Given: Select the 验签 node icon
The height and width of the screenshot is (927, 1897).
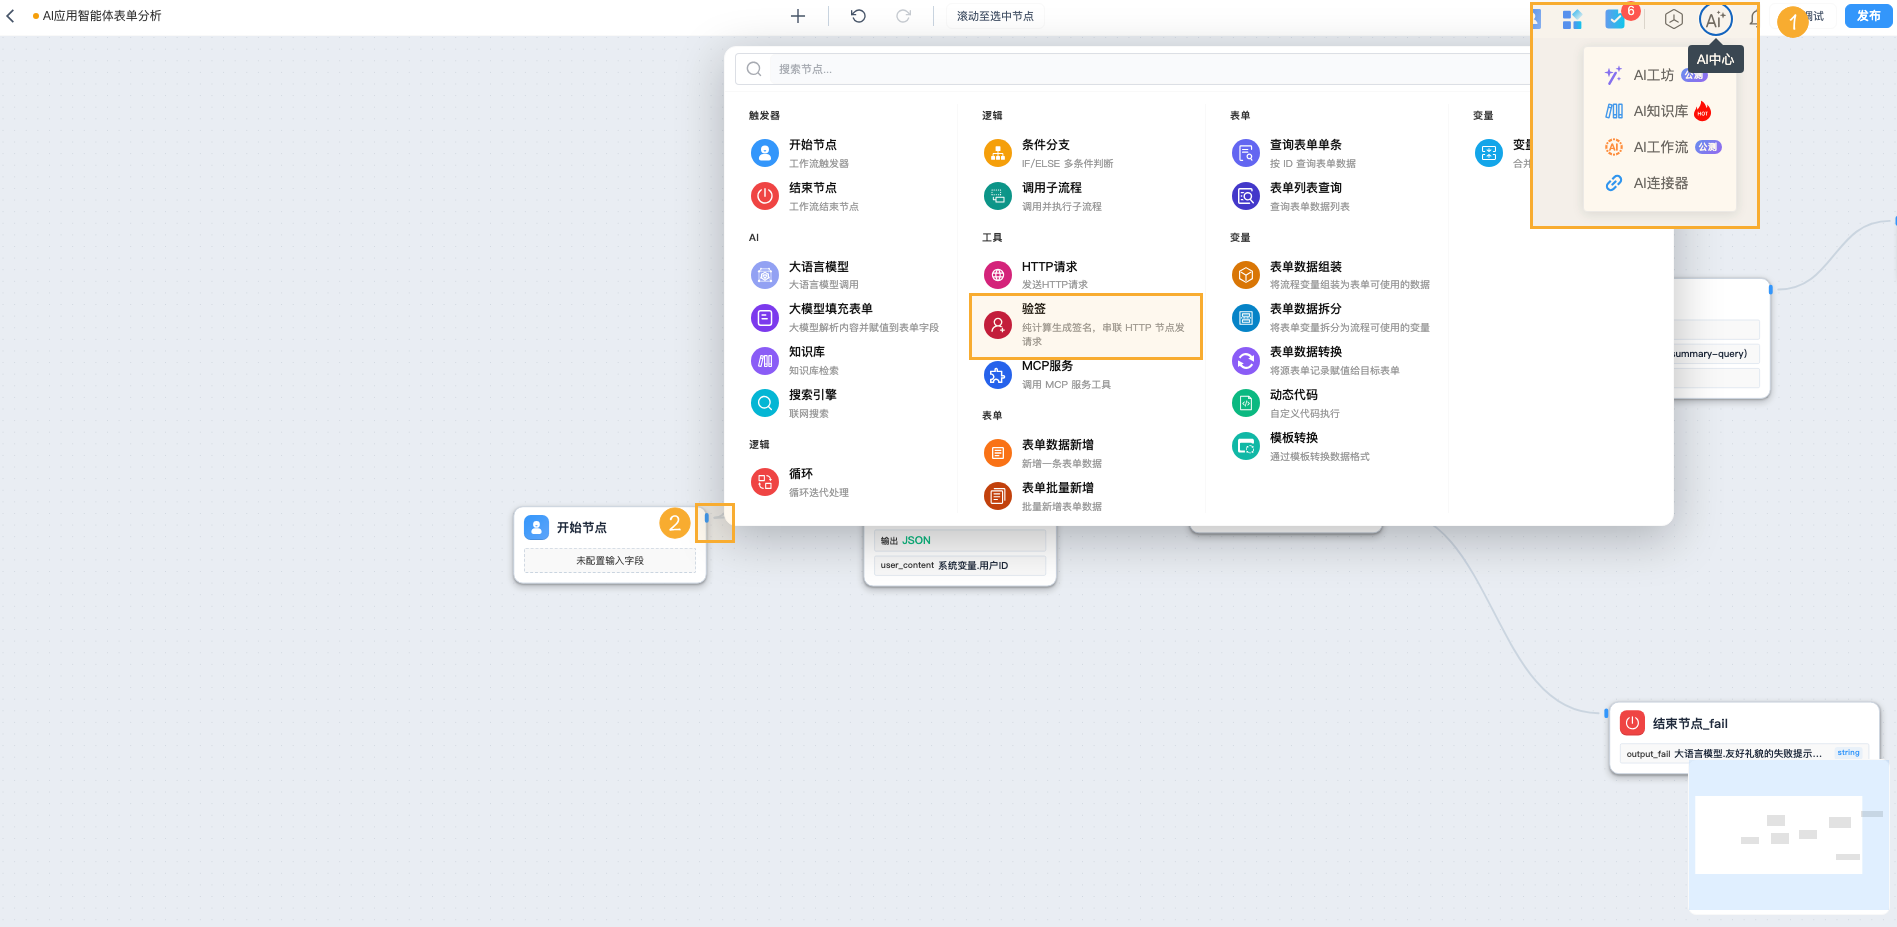Looking at the screenshot, I should pos(998,325).
